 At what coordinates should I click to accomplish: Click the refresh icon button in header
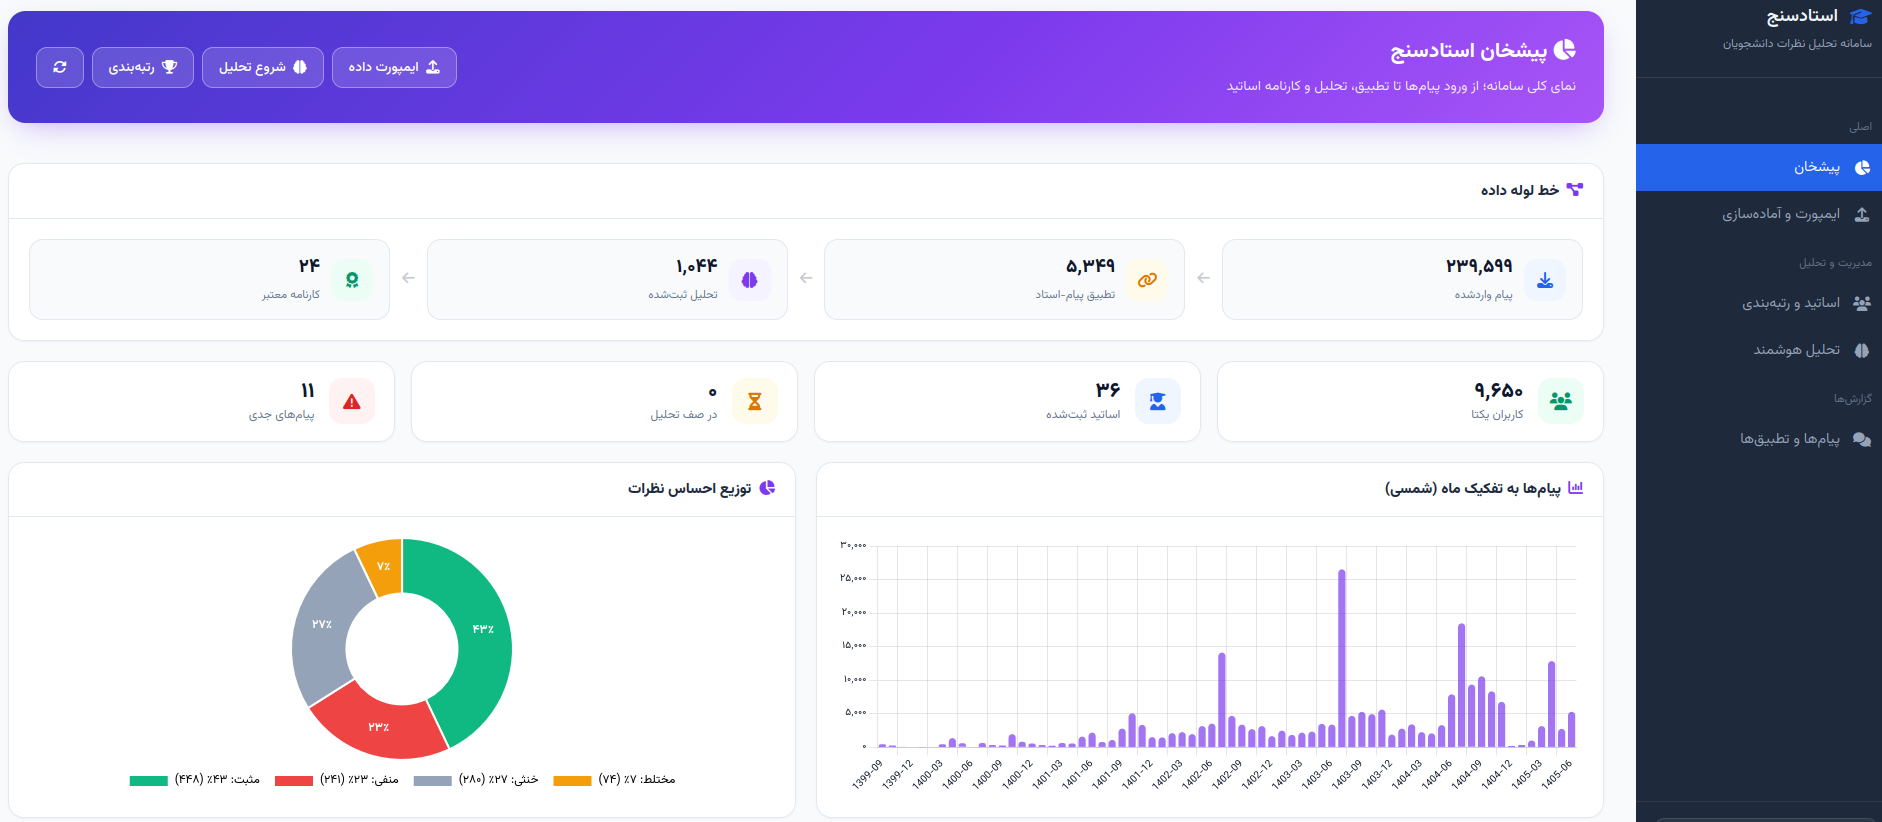click(x=60, y=67)
